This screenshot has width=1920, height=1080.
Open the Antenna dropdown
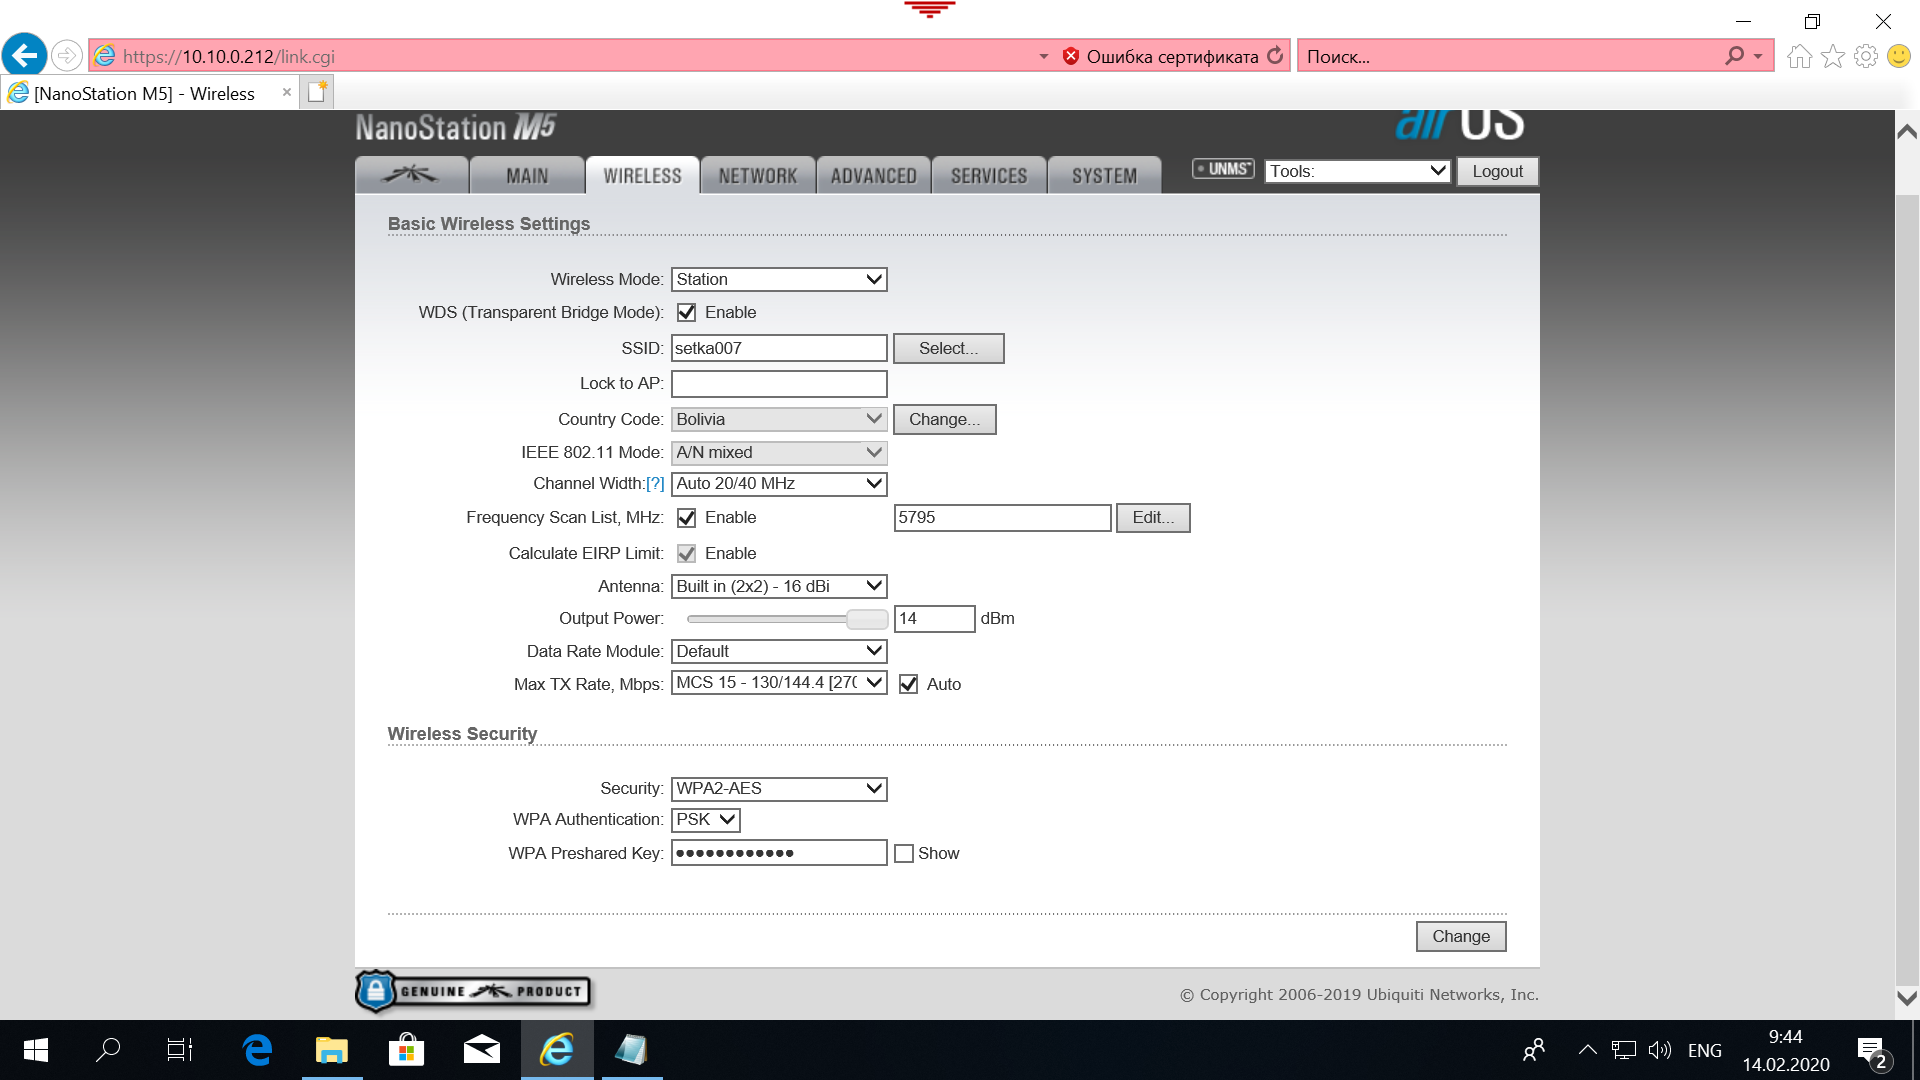(779, 587)
